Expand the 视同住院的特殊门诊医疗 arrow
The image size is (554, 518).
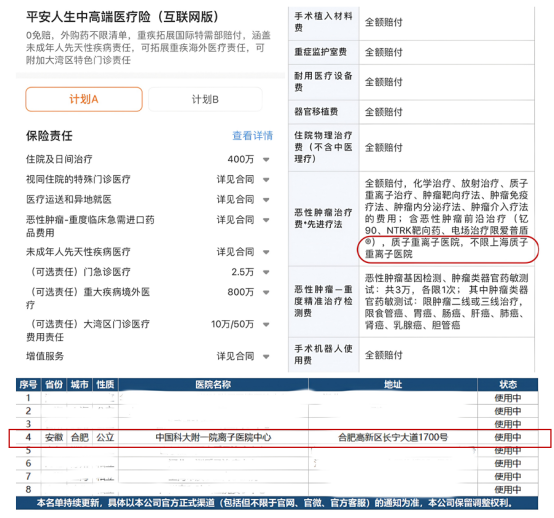coord(266,180)
